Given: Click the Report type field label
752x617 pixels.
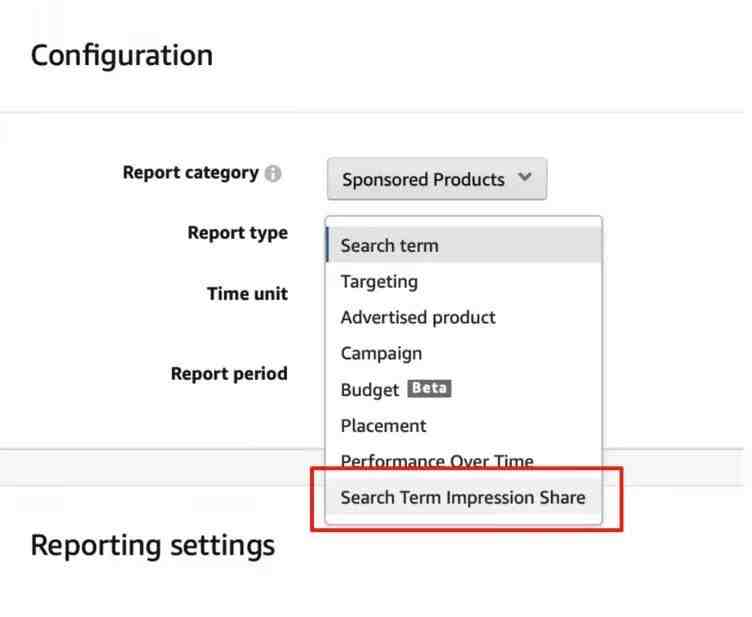Looking at the screenshot, I should [237, 233].
